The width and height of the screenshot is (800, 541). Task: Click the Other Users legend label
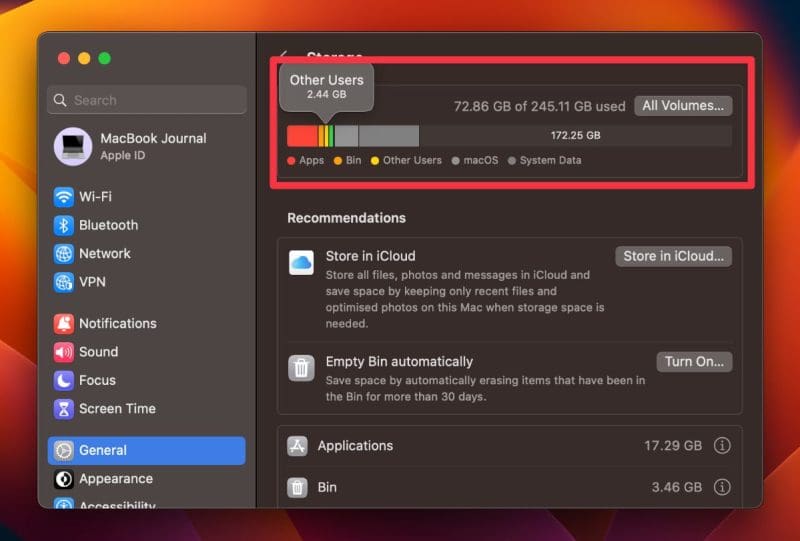(412, 160)
